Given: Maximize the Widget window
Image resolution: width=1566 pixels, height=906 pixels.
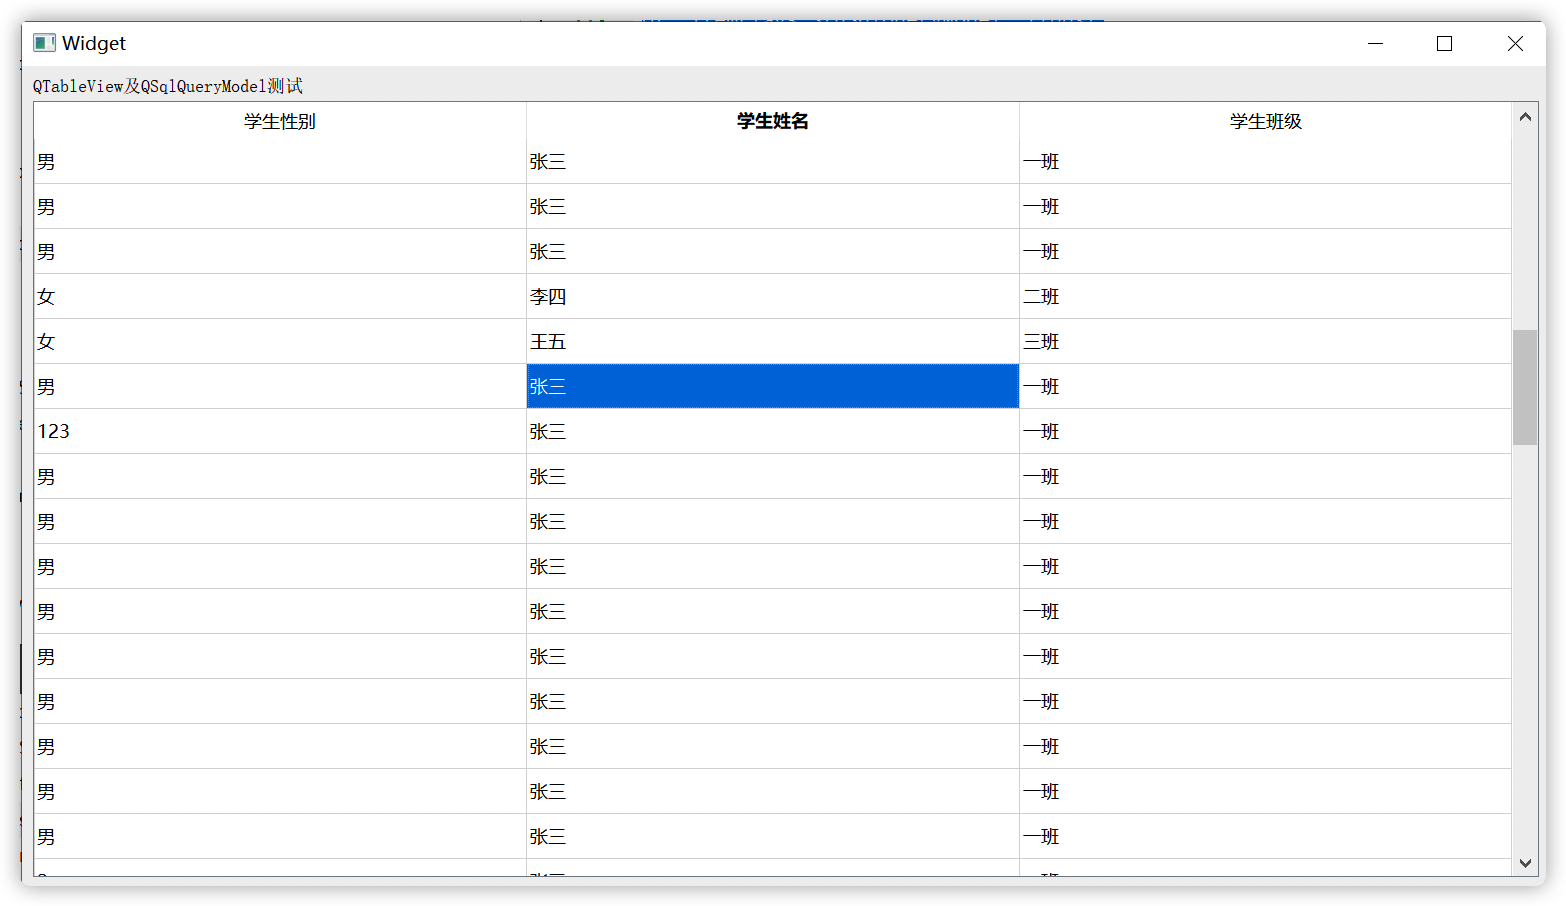Looking at the screenshot, I should coord(1444,43).
